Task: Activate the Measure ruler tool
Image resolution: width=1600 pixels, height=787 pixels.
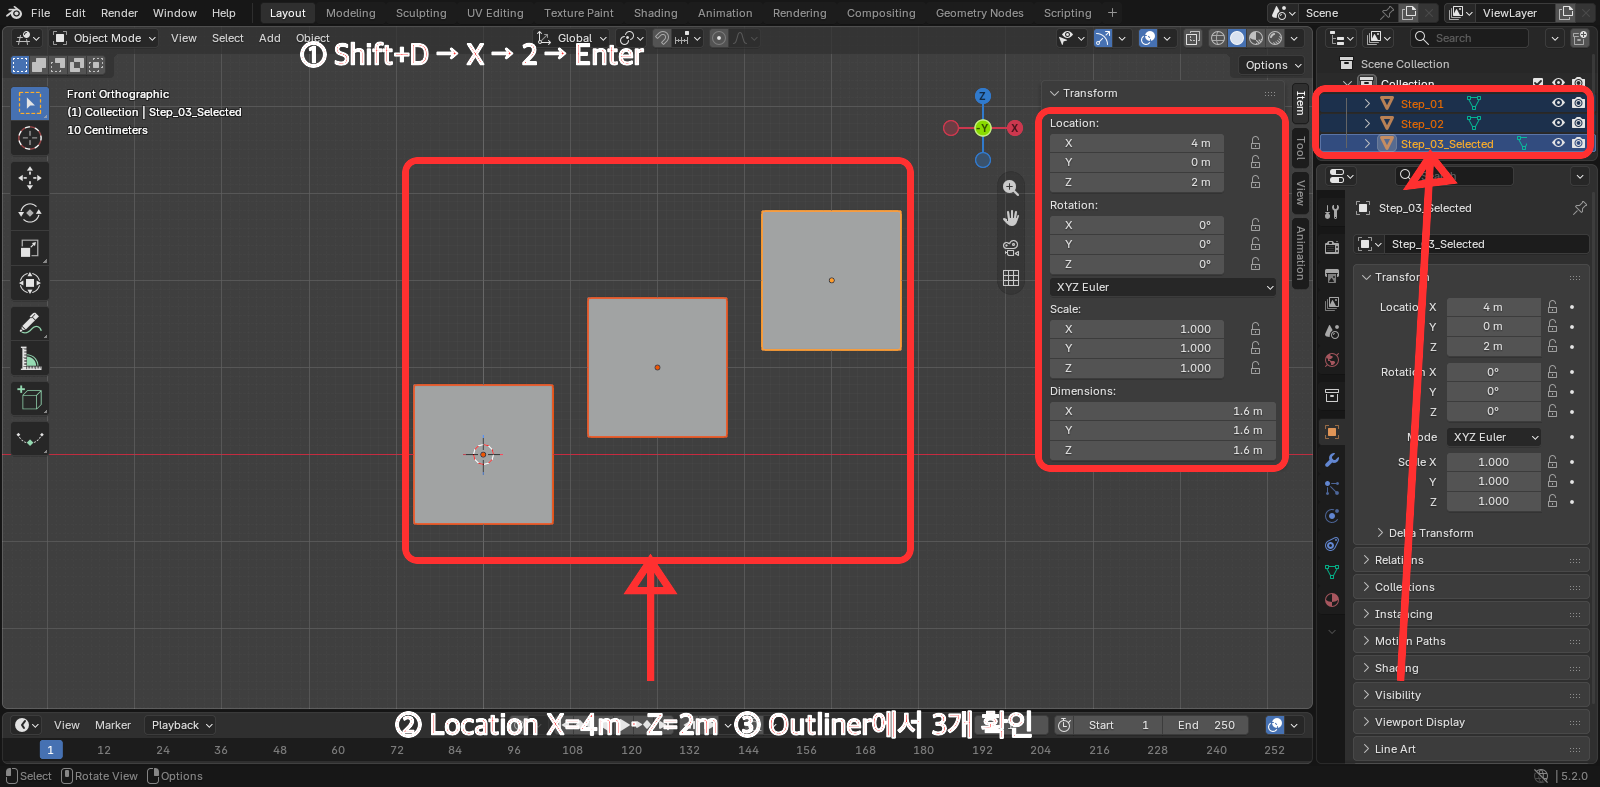Action: tap(30, 358)
